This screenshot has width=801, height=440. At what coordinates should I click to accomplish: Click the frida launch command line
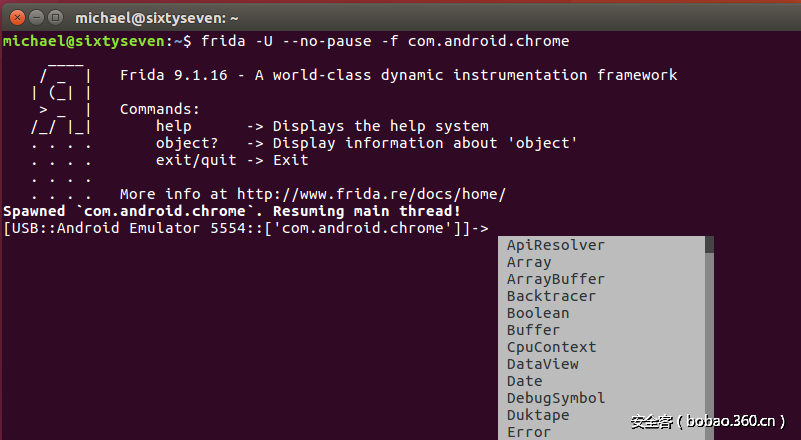pos(385,41)
